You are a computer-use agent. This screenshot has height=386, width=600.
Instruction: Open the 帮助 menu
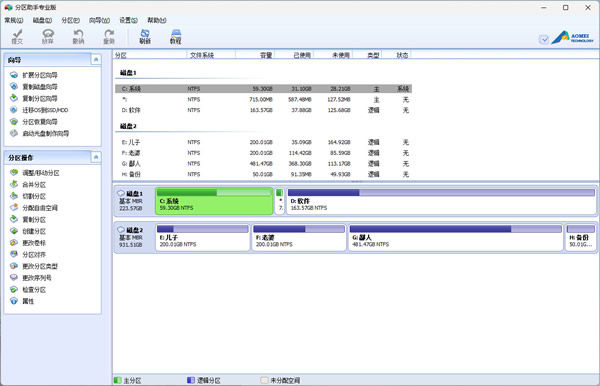pyautogui.click(x=157, y=20)
